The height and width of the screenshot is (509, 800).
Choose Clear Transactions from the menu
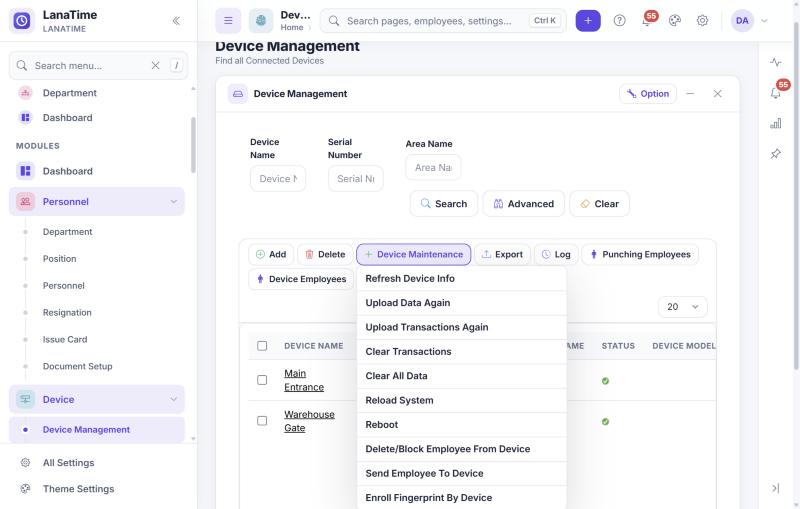[x=462, y=351]
